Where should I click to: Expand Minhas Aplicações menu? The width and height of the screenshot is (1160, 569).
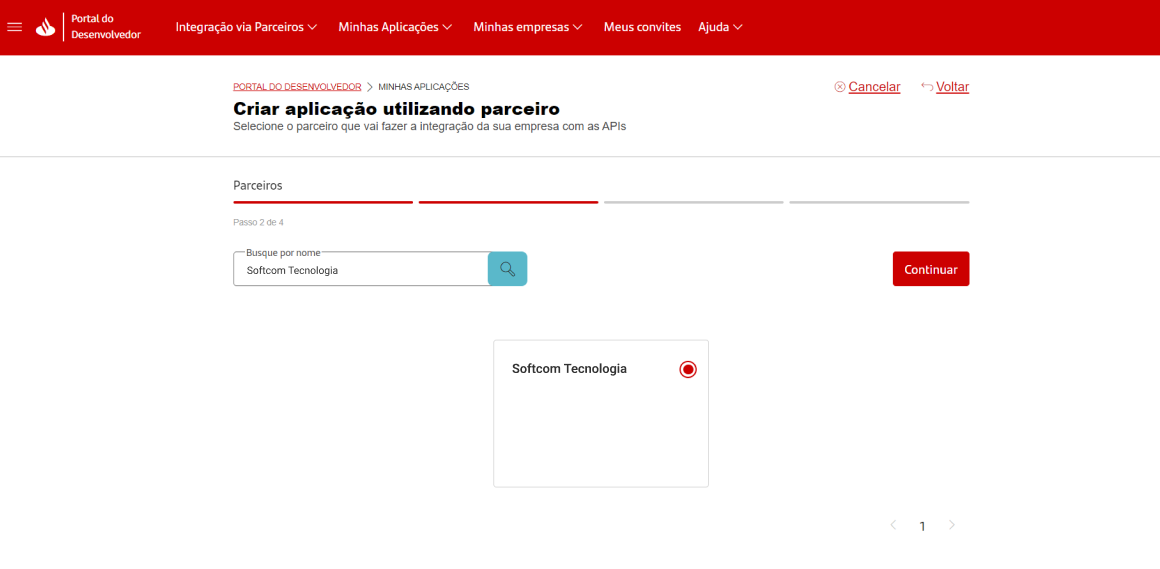click(395, 27)
